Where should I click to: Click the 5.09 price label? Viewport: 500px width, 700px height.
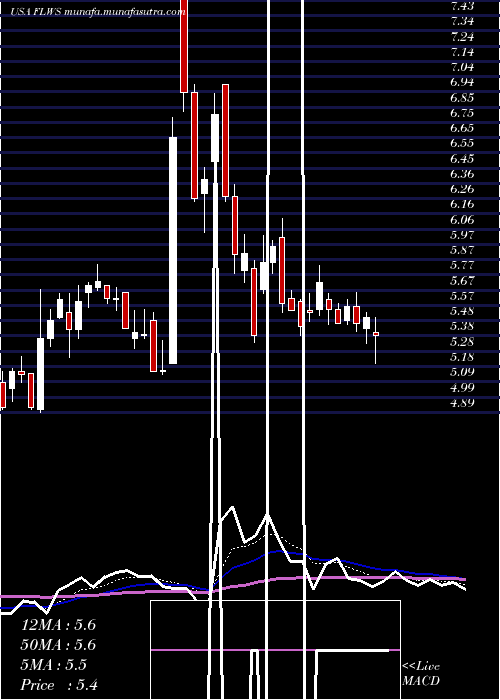click(x=462, y=372)
